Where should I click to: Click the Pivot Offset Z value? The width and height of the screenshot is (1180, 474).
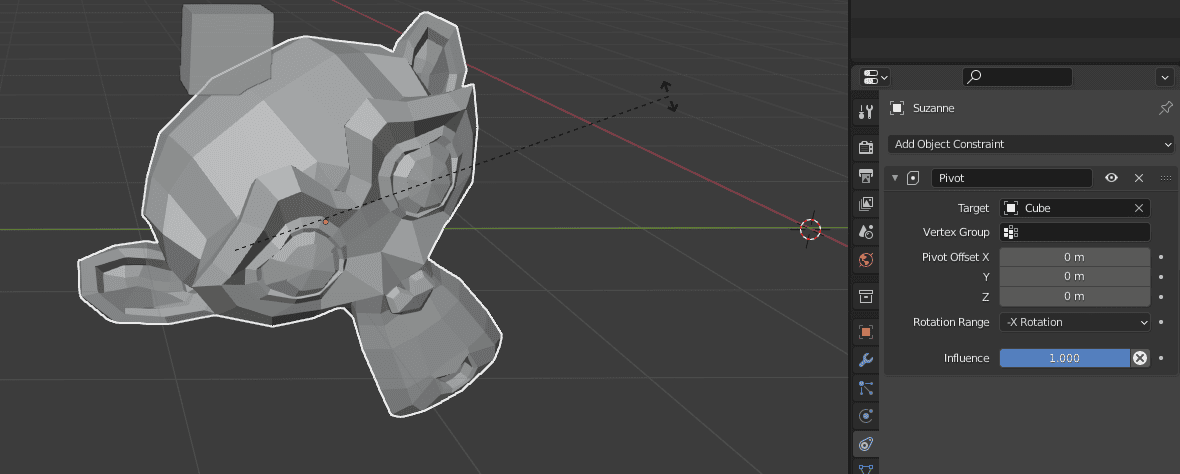[x=1075, y=296]
